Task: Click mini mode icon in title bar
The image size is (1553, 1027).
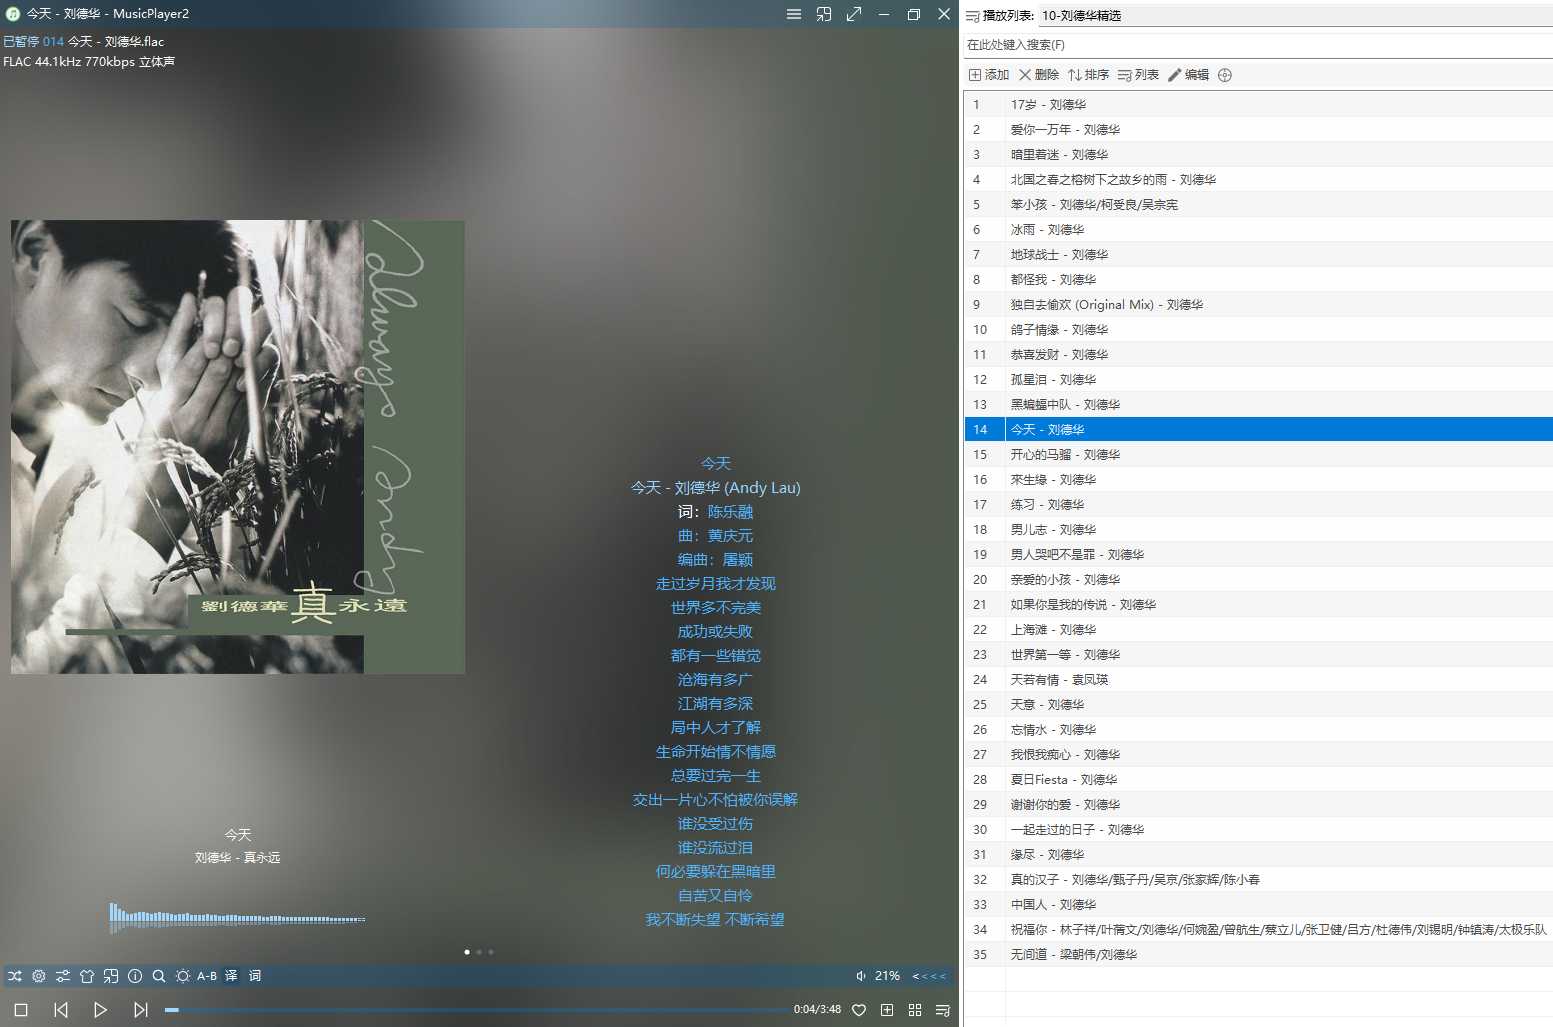Action: [x=824, y=14]
